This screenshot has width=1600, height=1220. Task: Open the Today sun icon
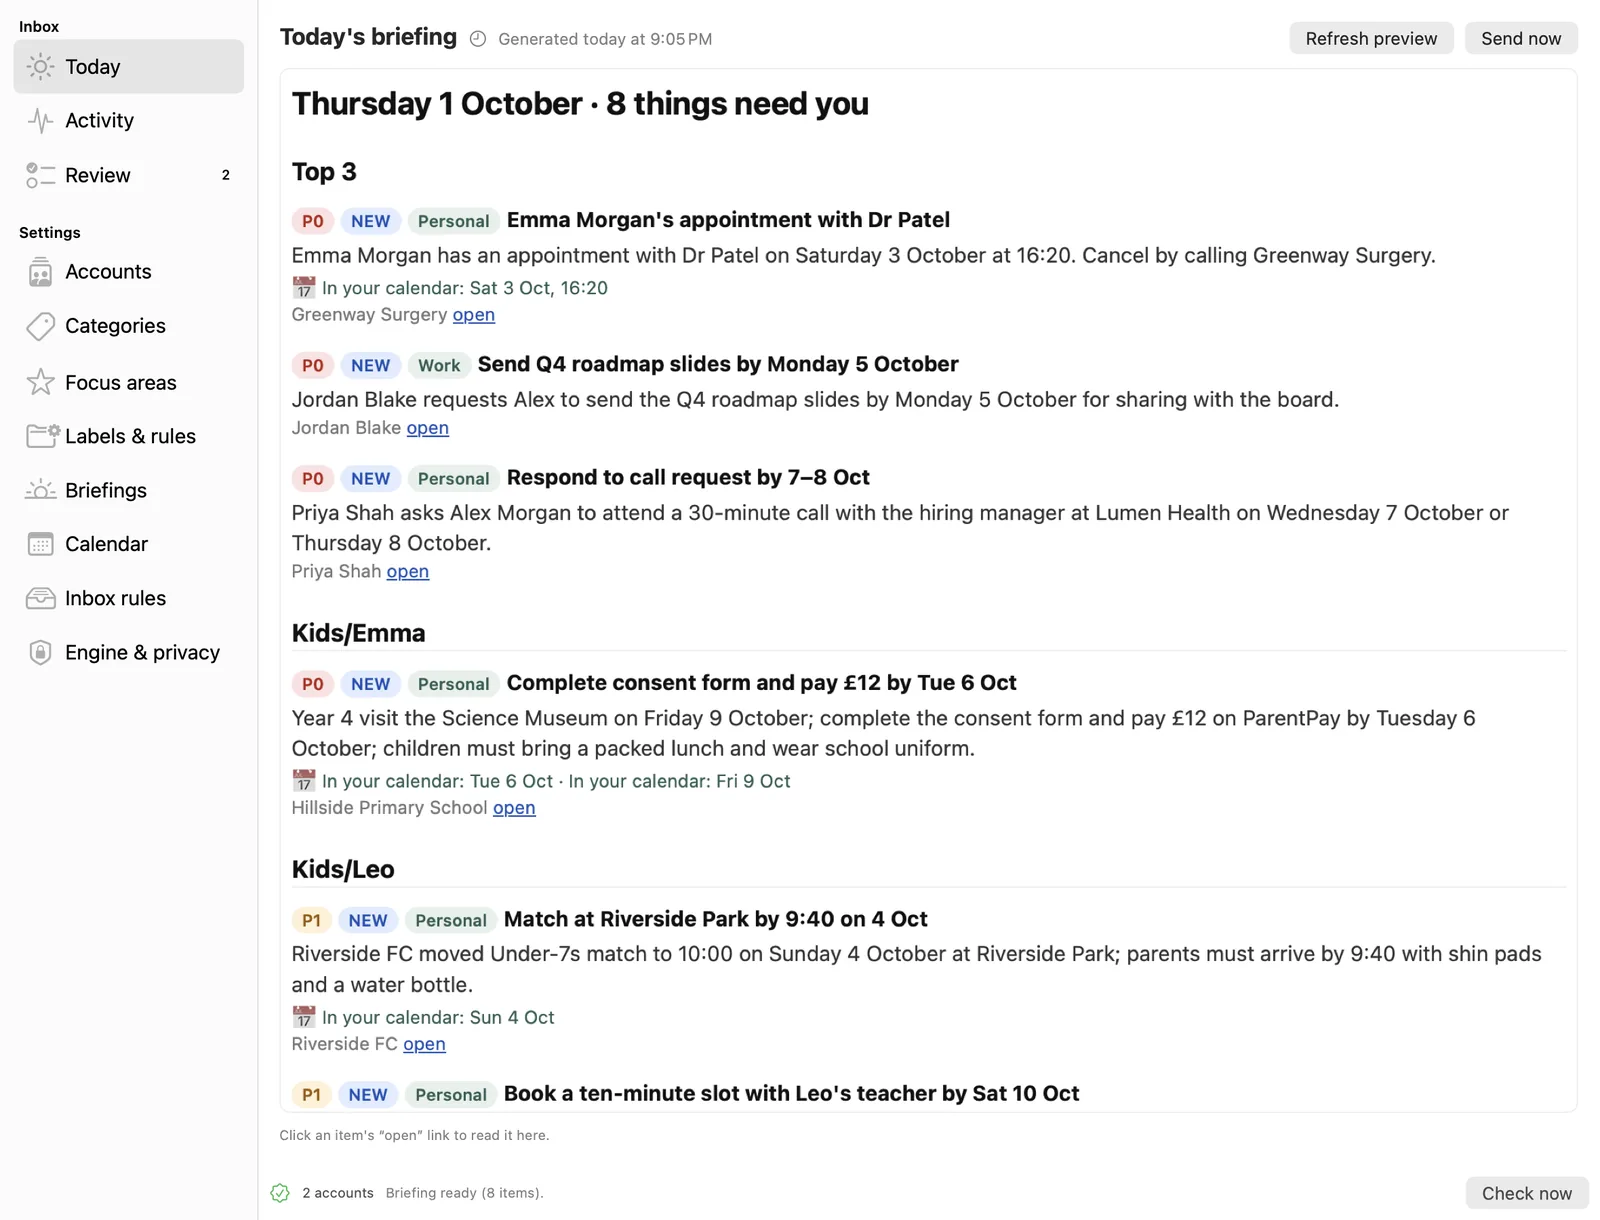pyautogui.click(x=40, y=67)
